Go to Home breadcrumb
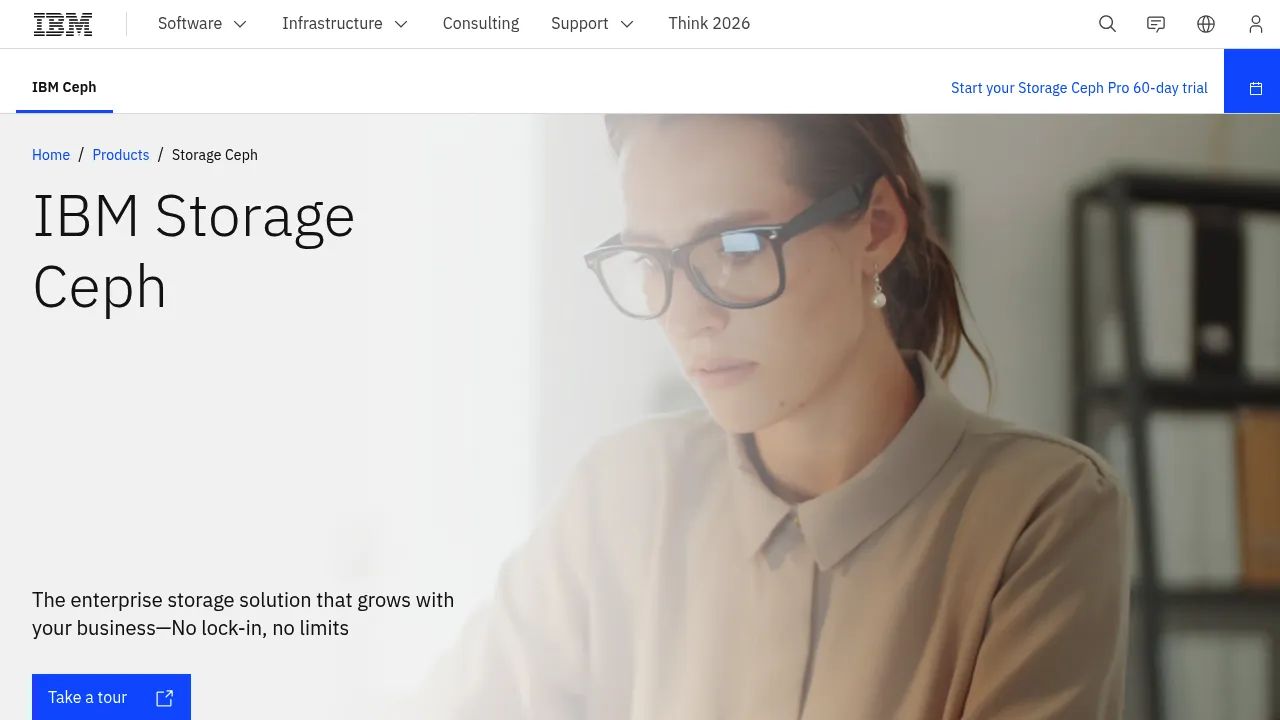 point(51,155)
